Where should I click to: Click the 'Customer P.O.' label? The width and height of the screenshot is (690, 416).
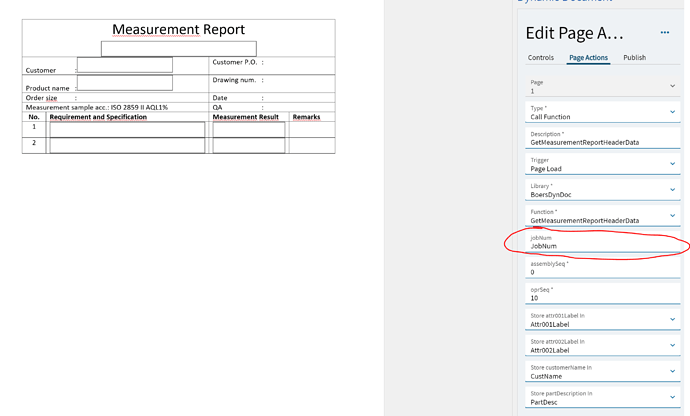pos(235,62)
